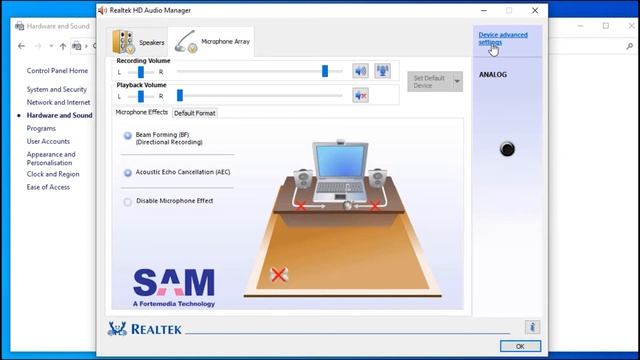
Task: Toggle Acoustic Echo Cancellation (AEC)
Action: (x=128, y=173)
